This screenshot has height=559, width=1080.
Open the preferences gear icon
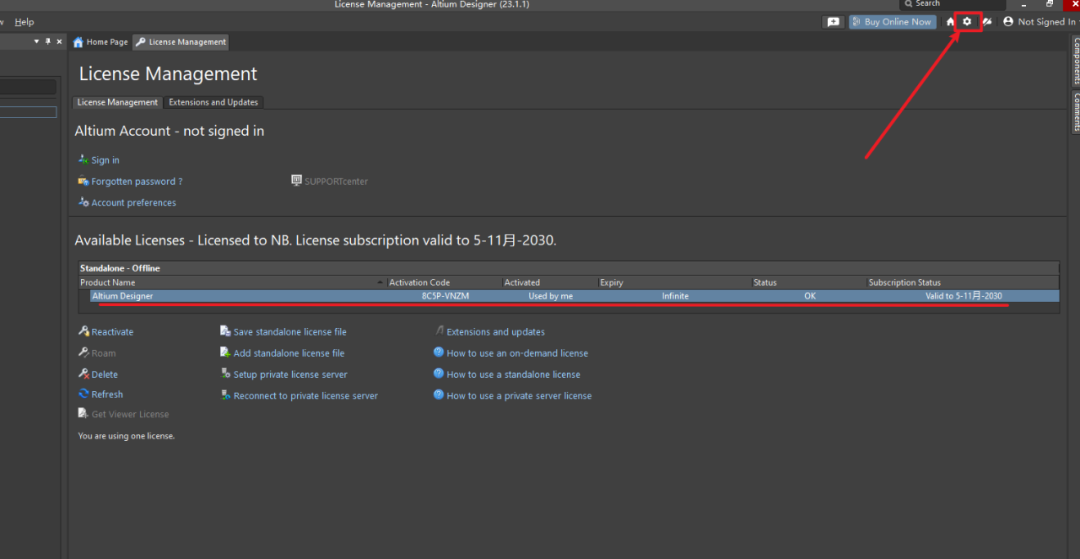tap(967, 22)
